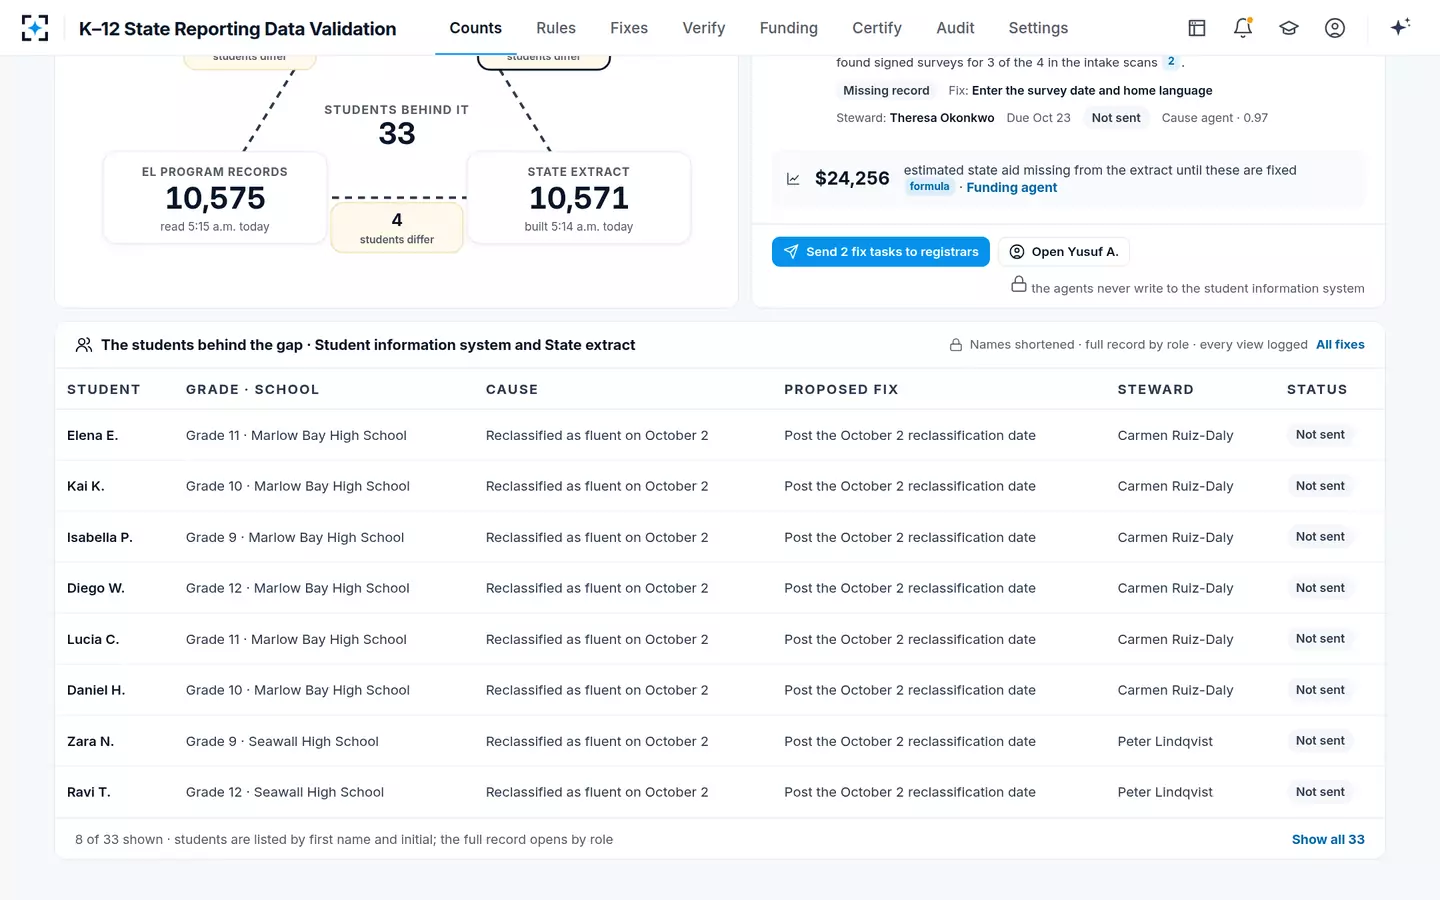1440x900 pixels.
Task: Open the AI sparkle assistant icon
Action: click(x=1400, y=27)
